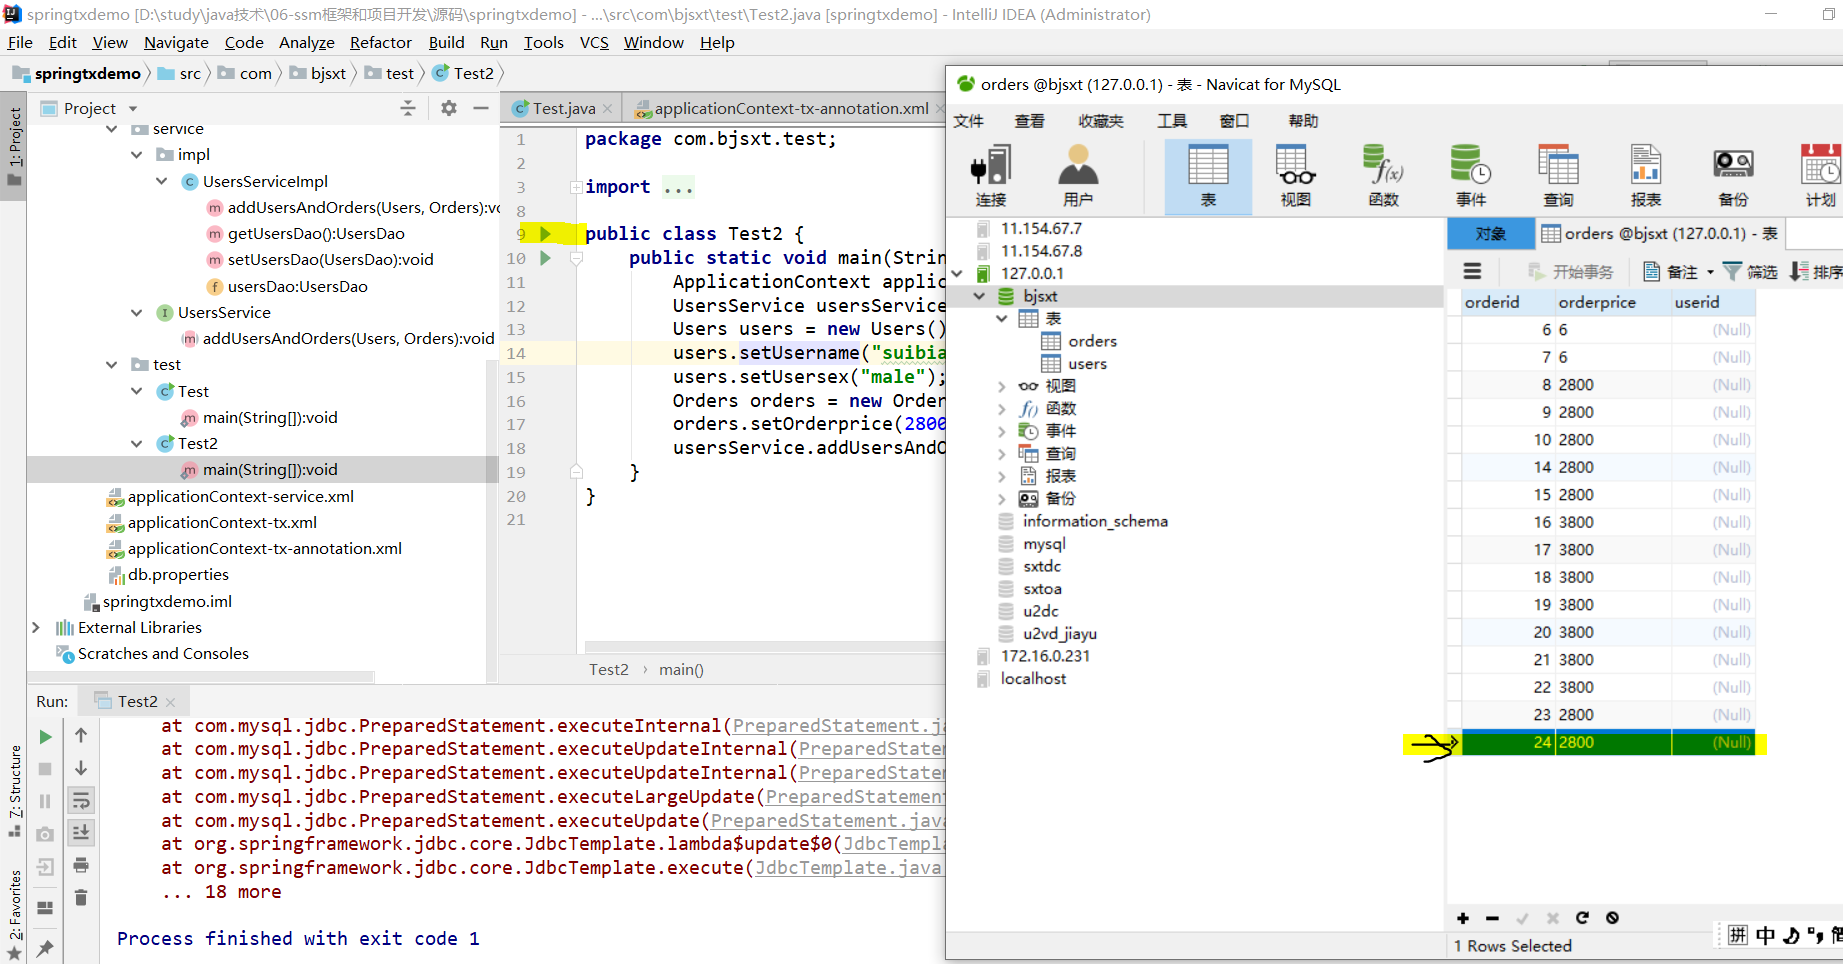Open Project view dropdown
Screen dimensions: 1843x964
pyautogui.click(x=133, y=108)
